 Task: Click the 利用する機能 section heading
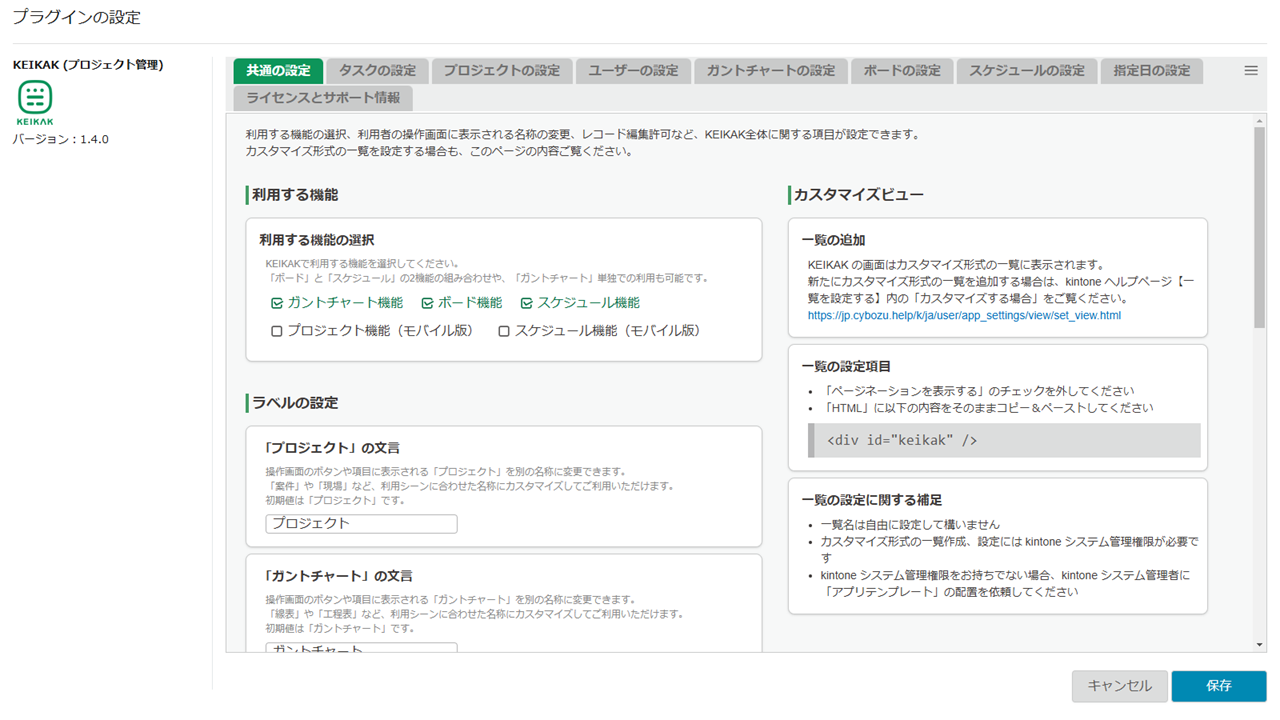(295, 195)
